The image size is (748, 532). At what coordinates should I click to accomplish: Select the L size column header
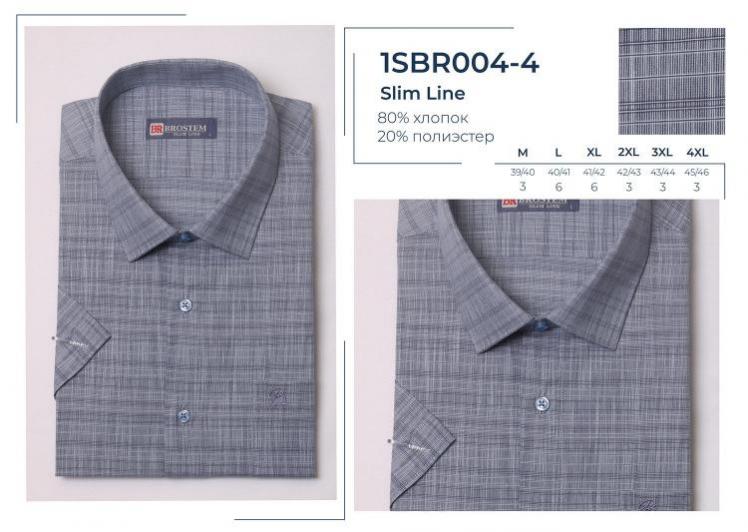click(x=558, y=153)
